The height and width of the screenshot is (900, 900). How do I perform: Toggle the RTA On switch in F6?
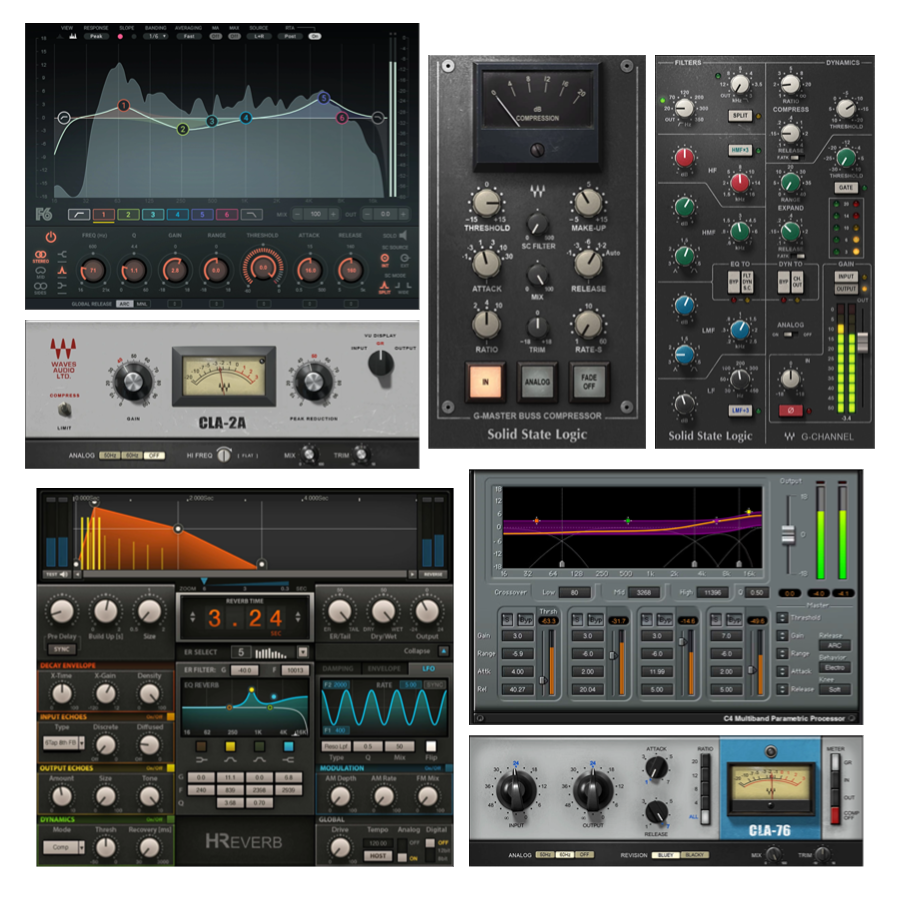click(315, 36)
